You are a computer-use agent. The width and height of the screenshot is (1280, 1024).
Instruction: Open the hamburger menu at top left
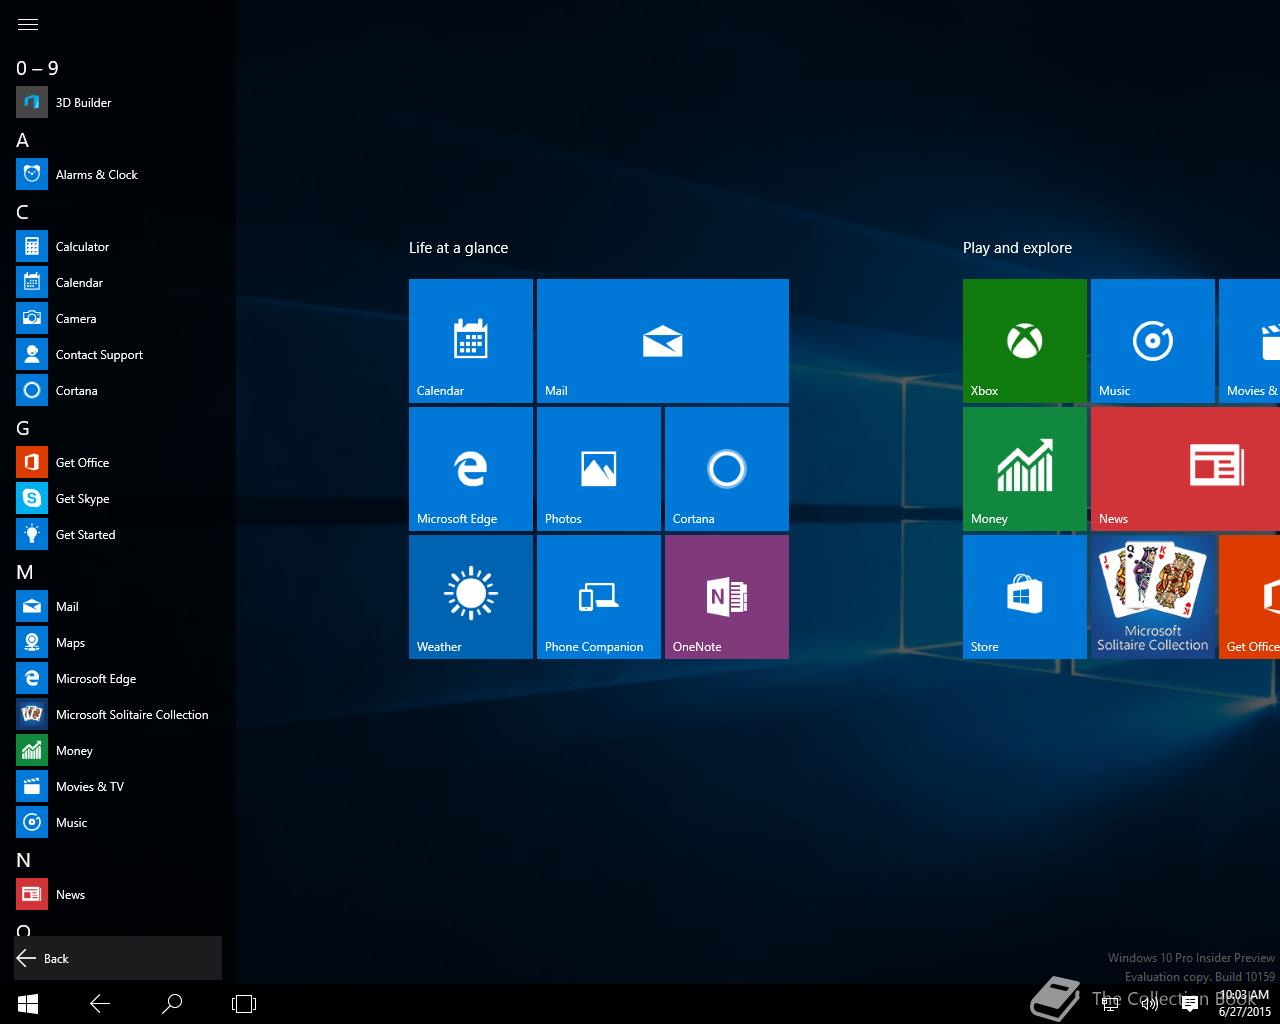pos(28,24)
